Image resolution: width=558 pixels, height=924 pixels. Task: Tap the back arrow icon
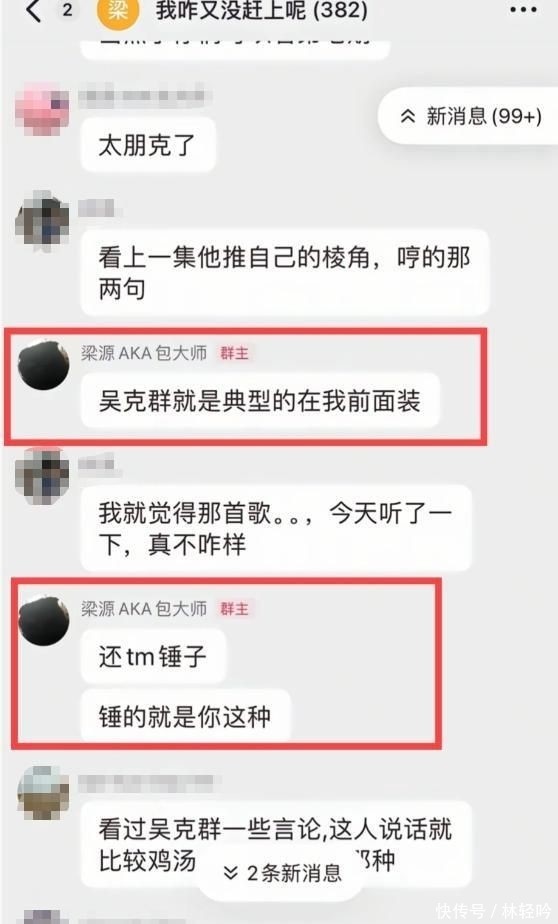34,11
